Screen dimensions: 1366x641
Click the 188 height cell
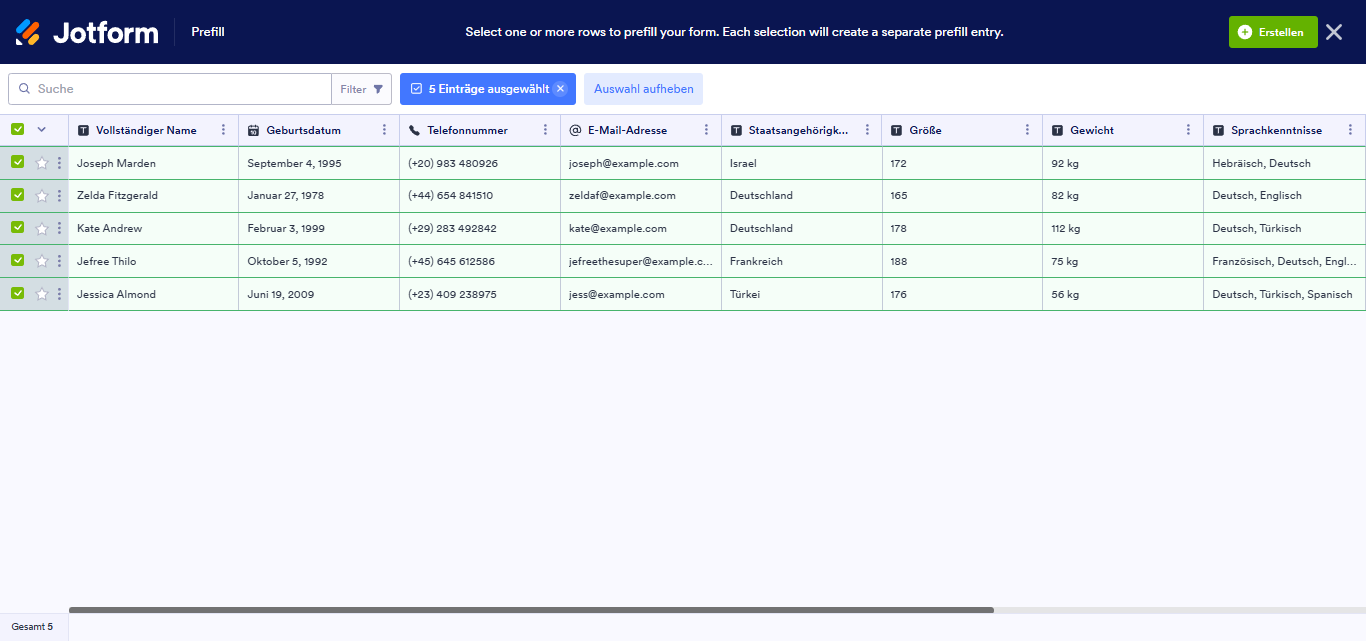click(x=962, y=261)
